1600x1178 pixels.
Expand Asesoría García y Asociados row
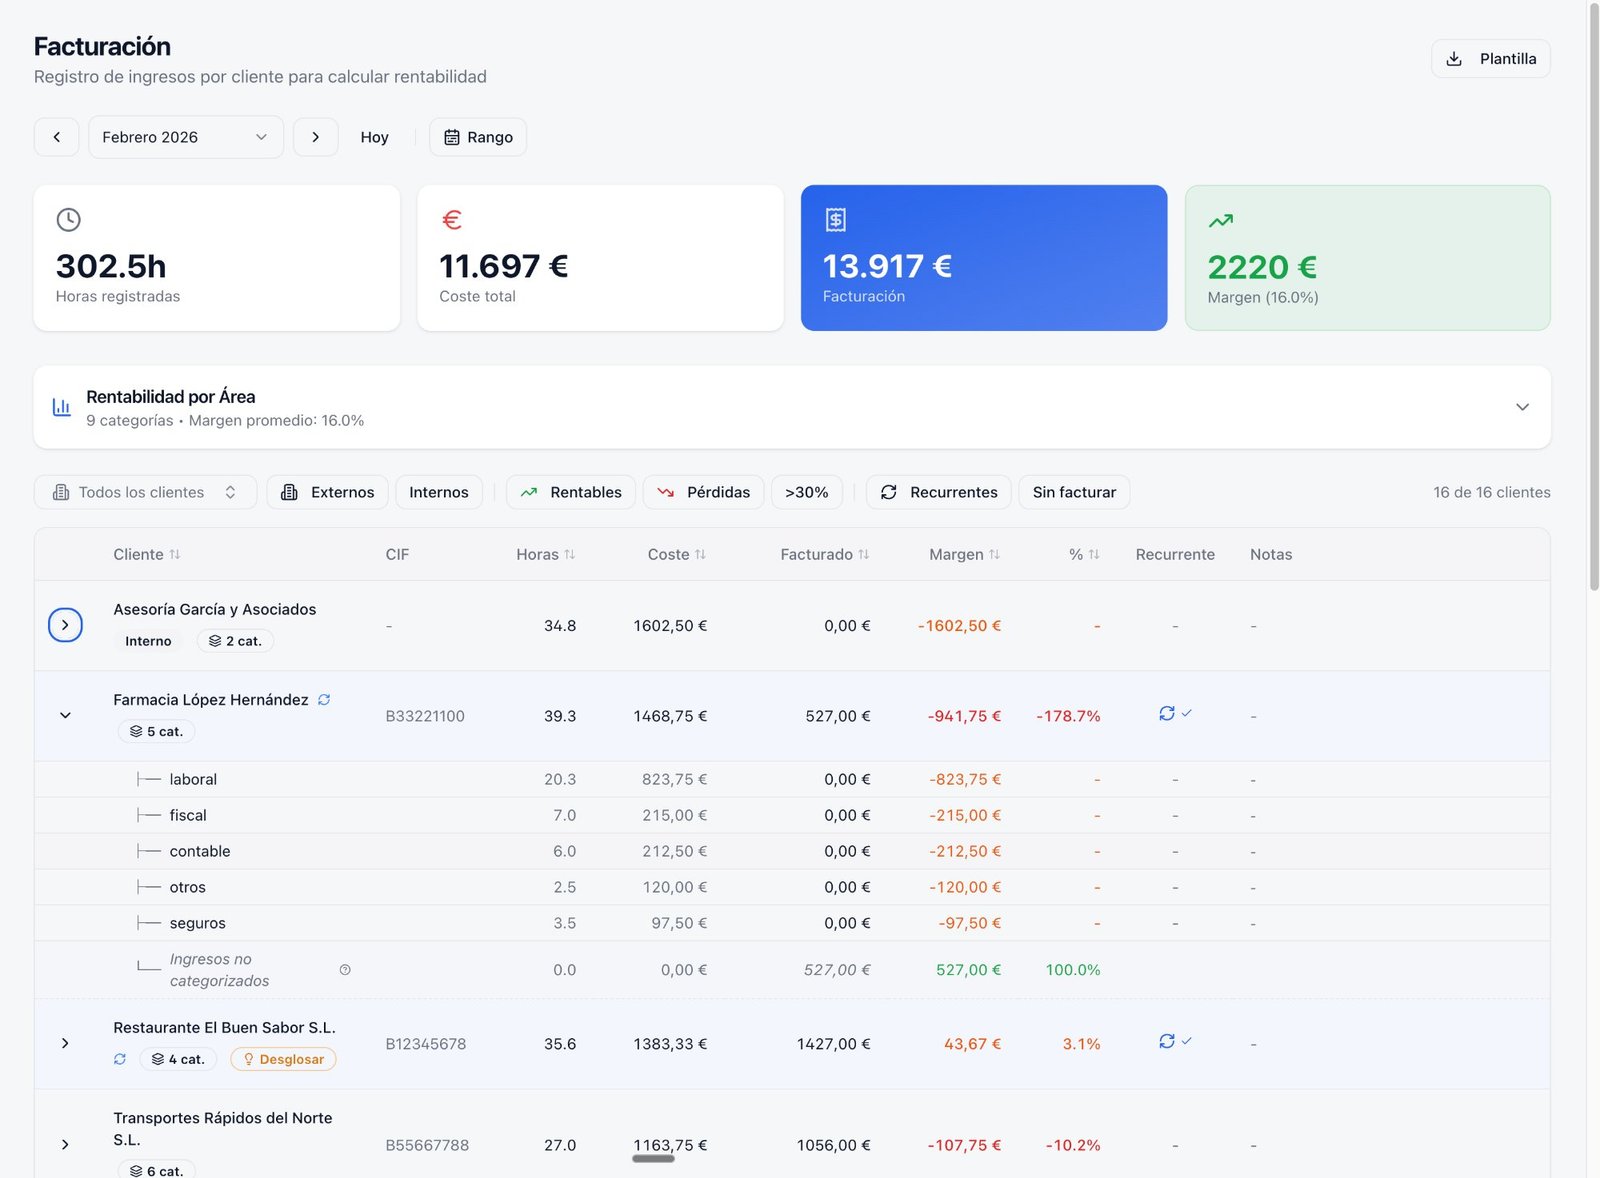tap(65, 625)
